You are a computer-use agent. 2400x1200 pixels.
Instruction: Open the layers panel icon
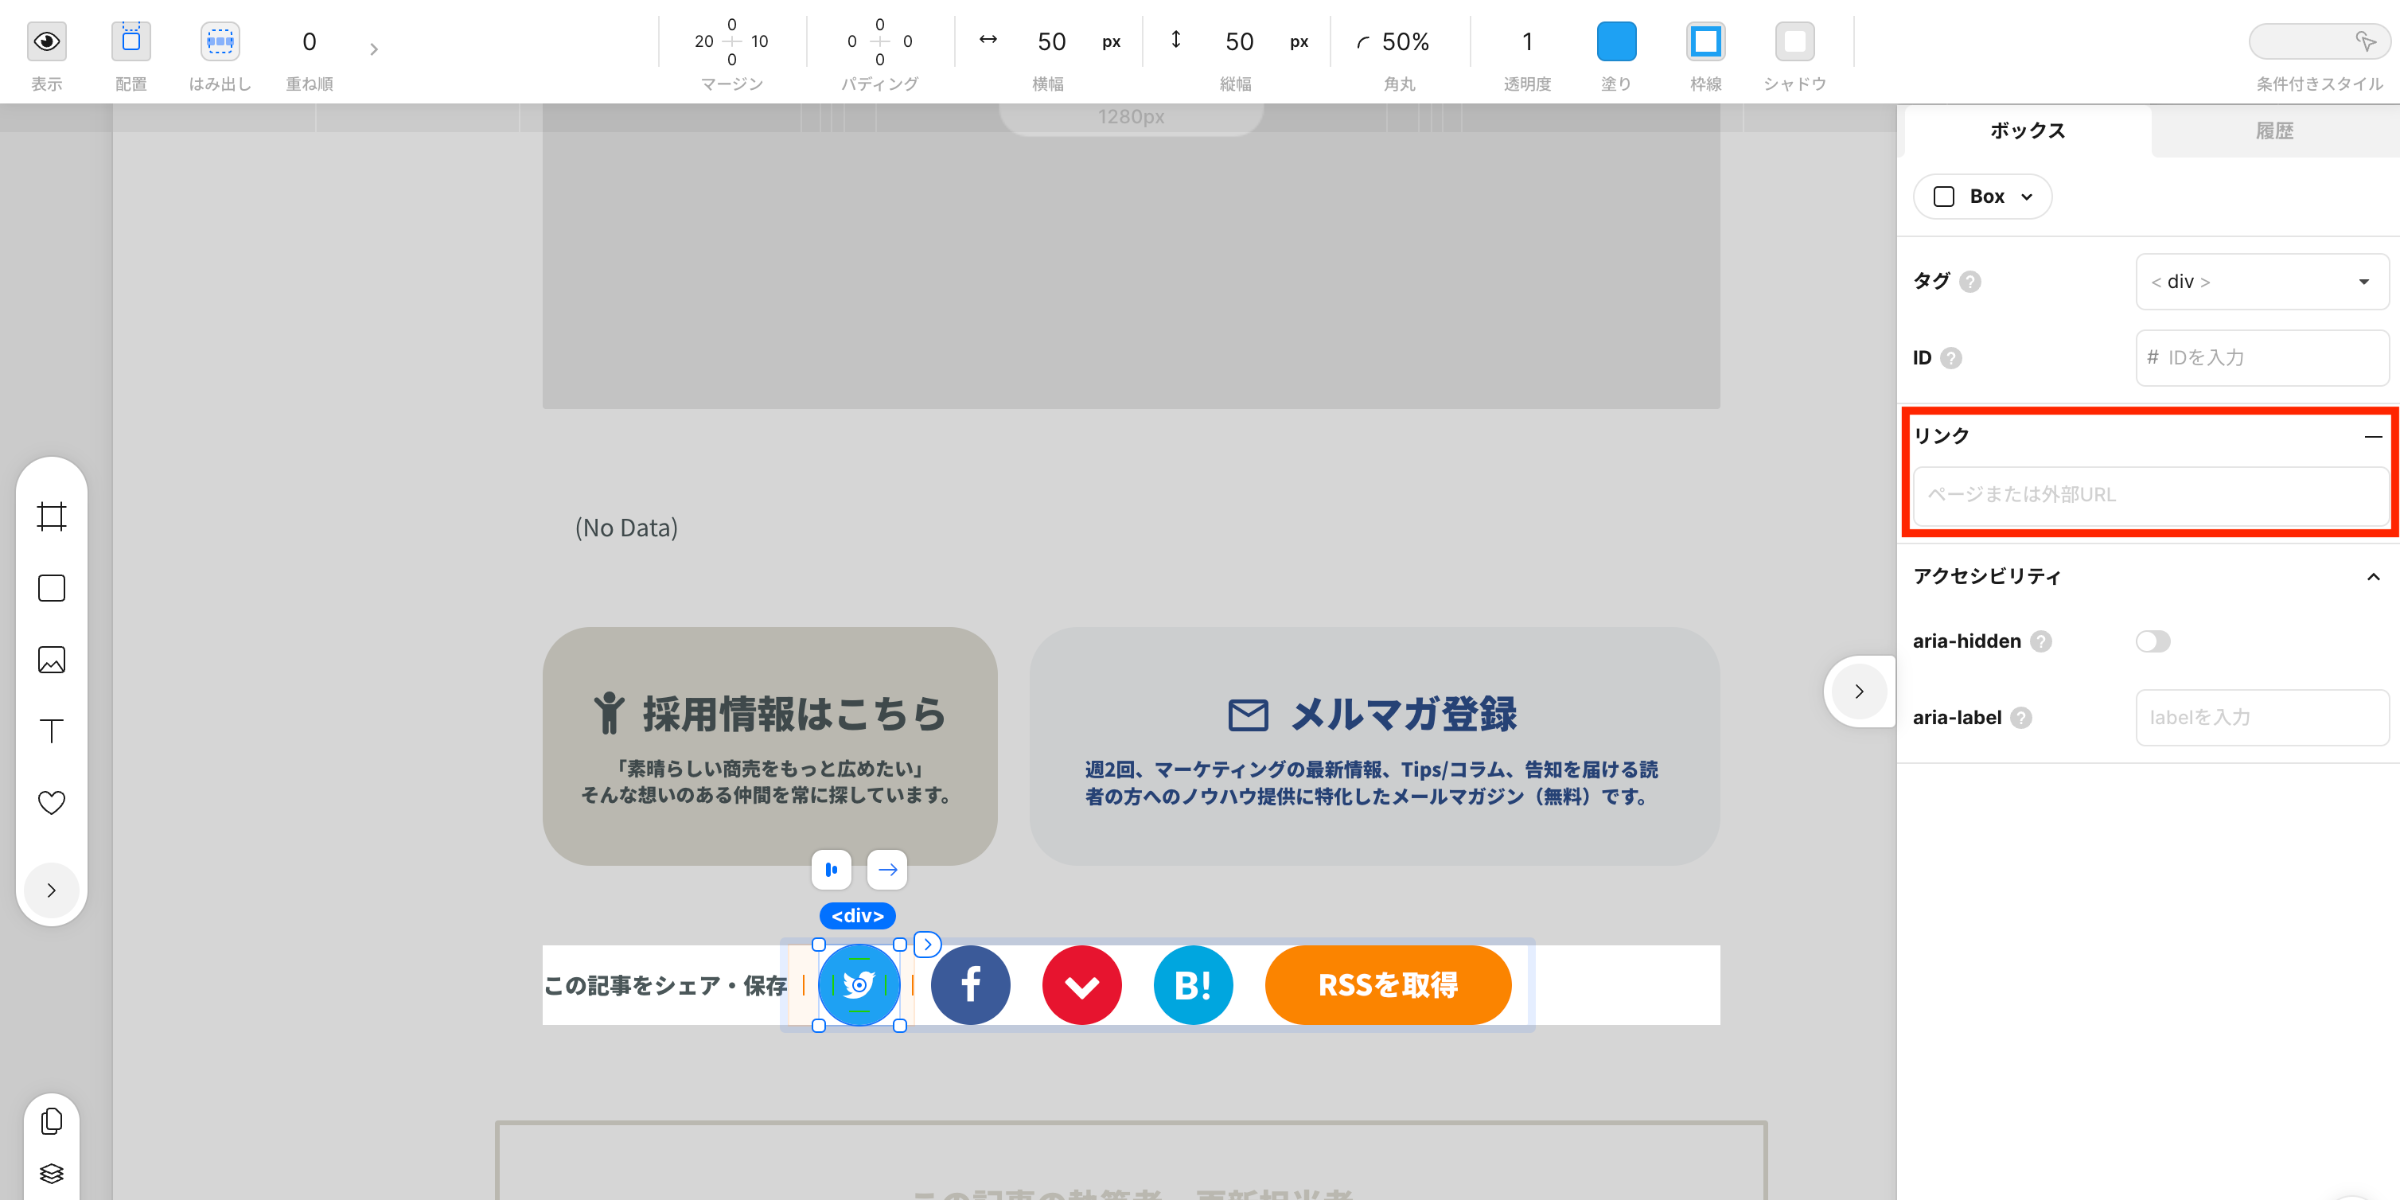[x=52, y=1174]
